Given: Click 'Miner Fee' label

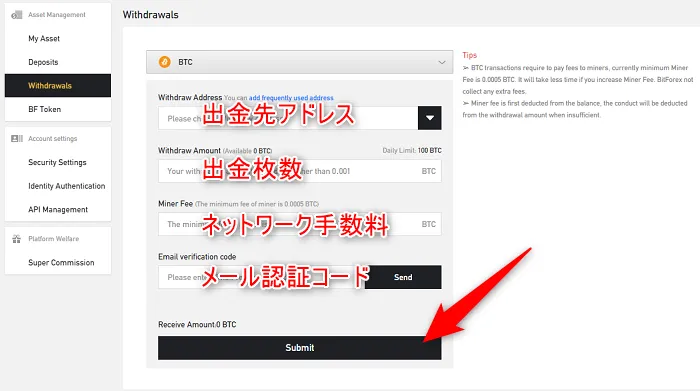Looking at the screenshot, I should (x=175, y=204).
